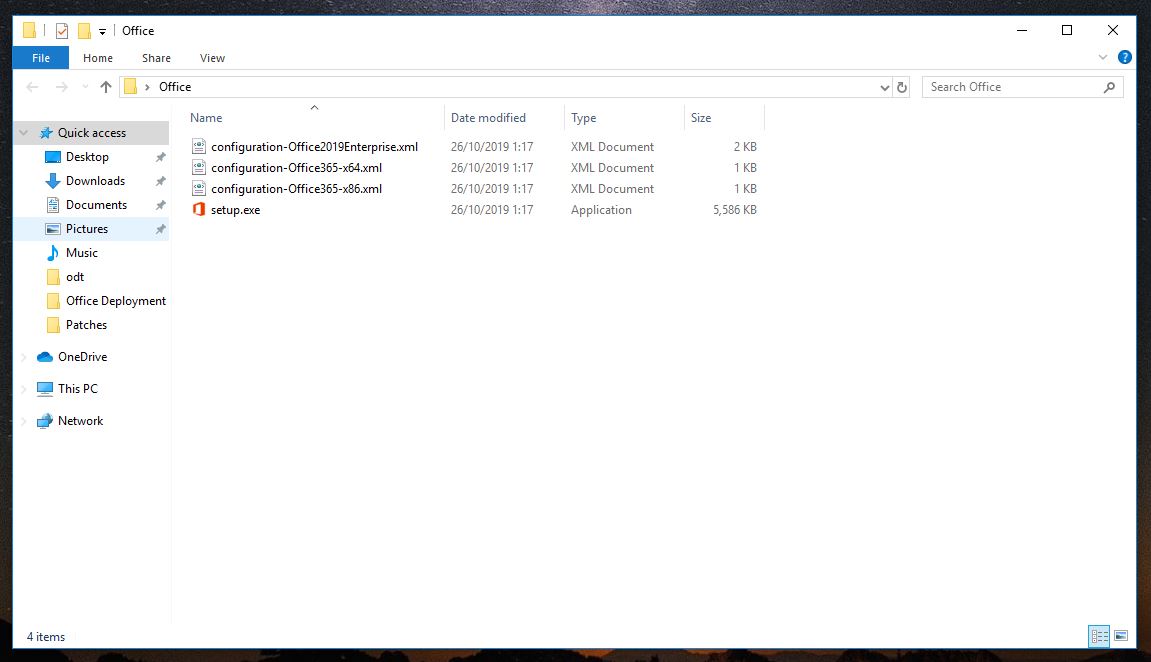
Task: Select Network in navigation pane
Action: coord(80,421)
